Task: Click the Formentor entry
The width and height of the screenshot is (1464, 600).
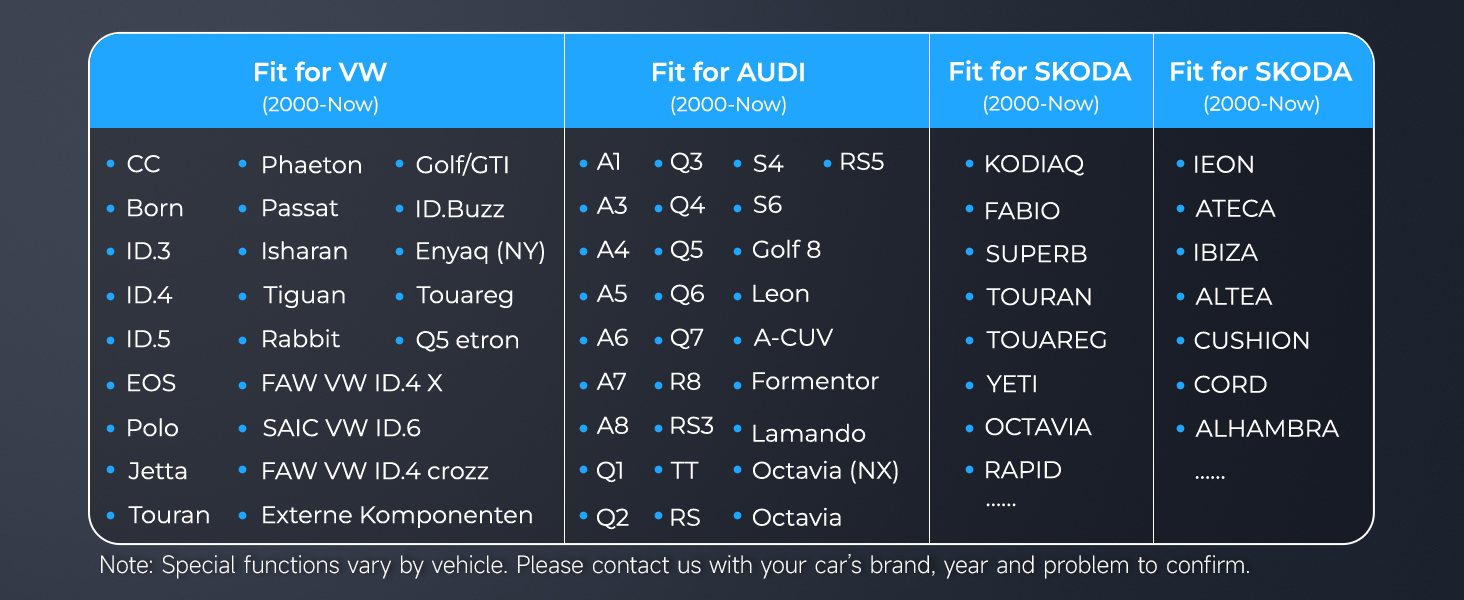Action: tap(814, 381)
